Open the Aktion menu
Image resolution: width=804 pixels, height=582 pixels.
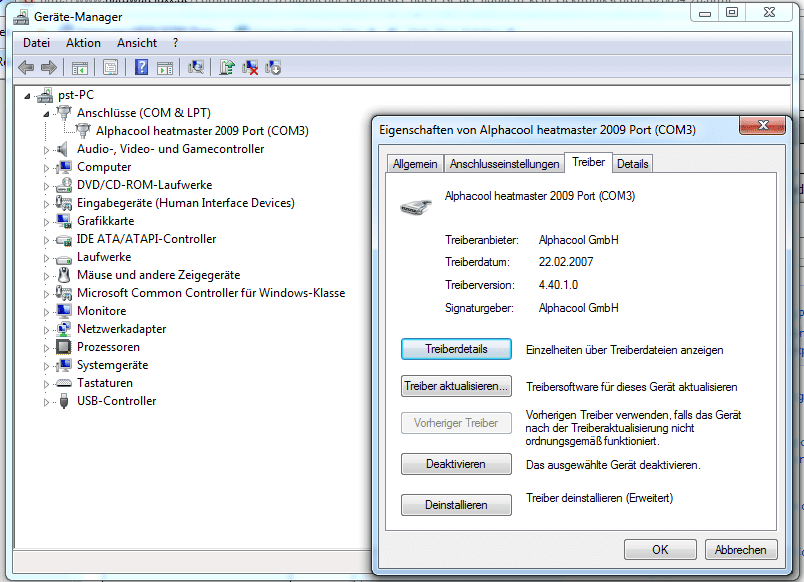[x=83, y=43]
